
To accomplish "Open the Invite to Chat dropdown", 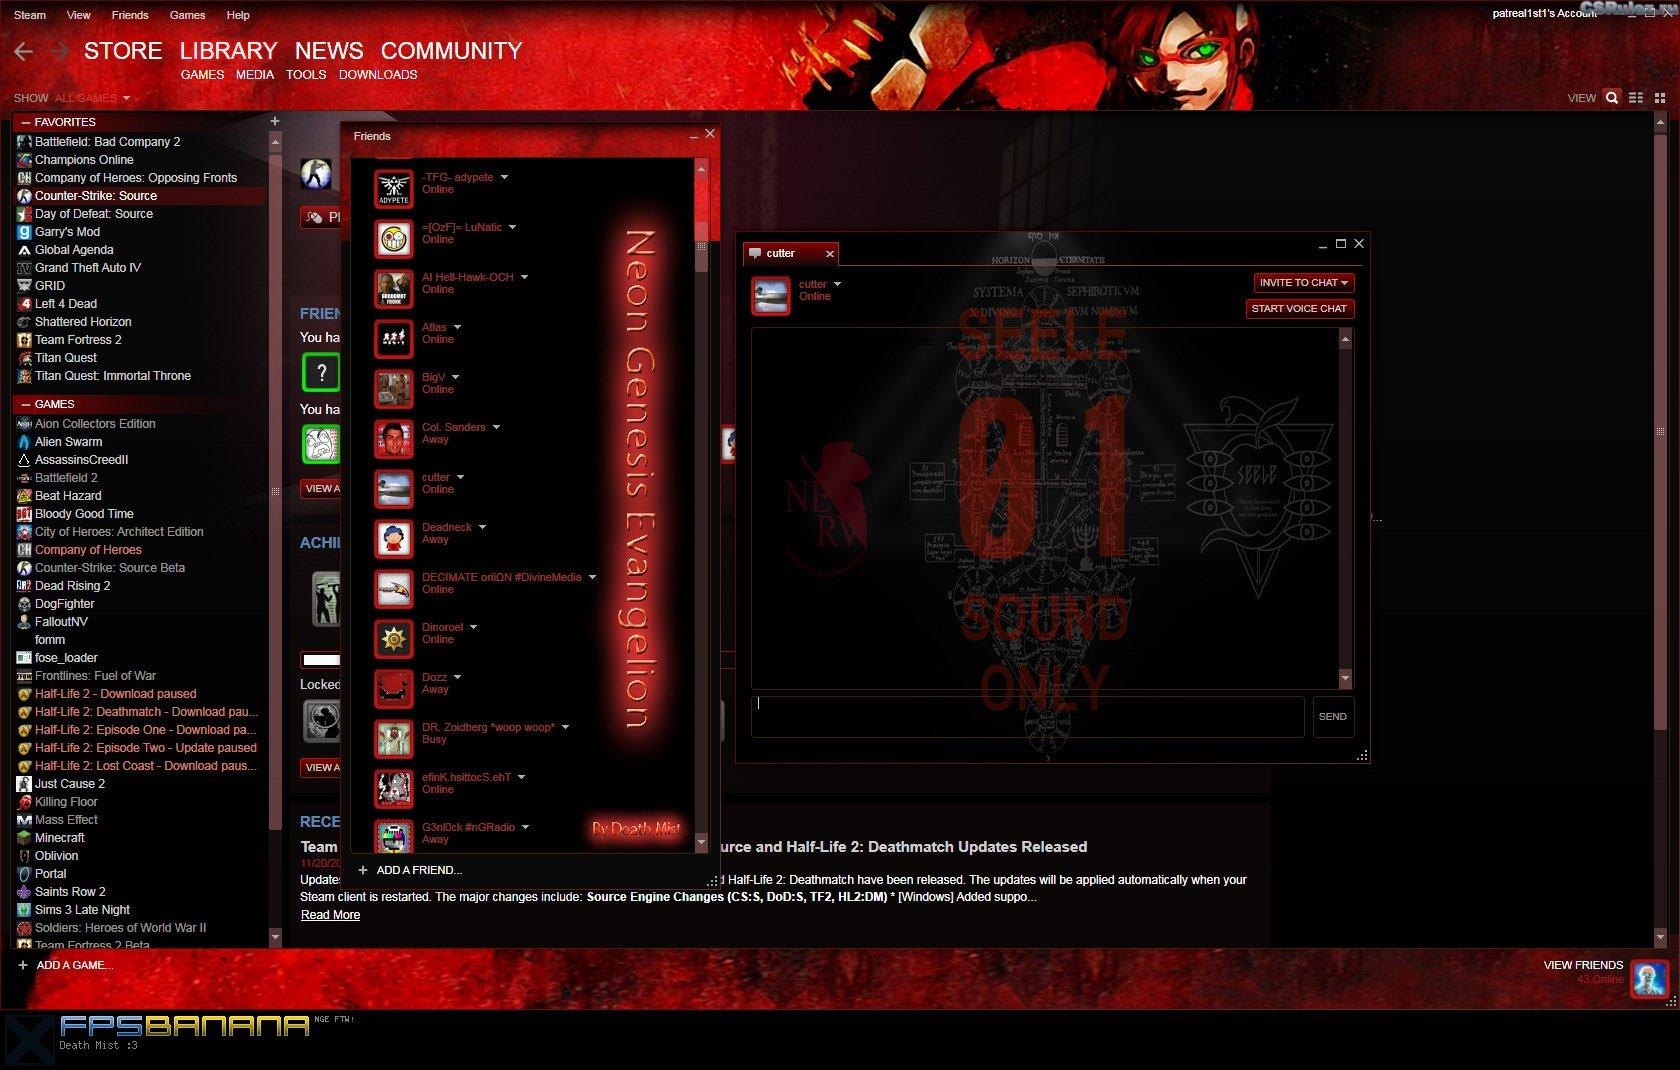I will point(1303,283).
